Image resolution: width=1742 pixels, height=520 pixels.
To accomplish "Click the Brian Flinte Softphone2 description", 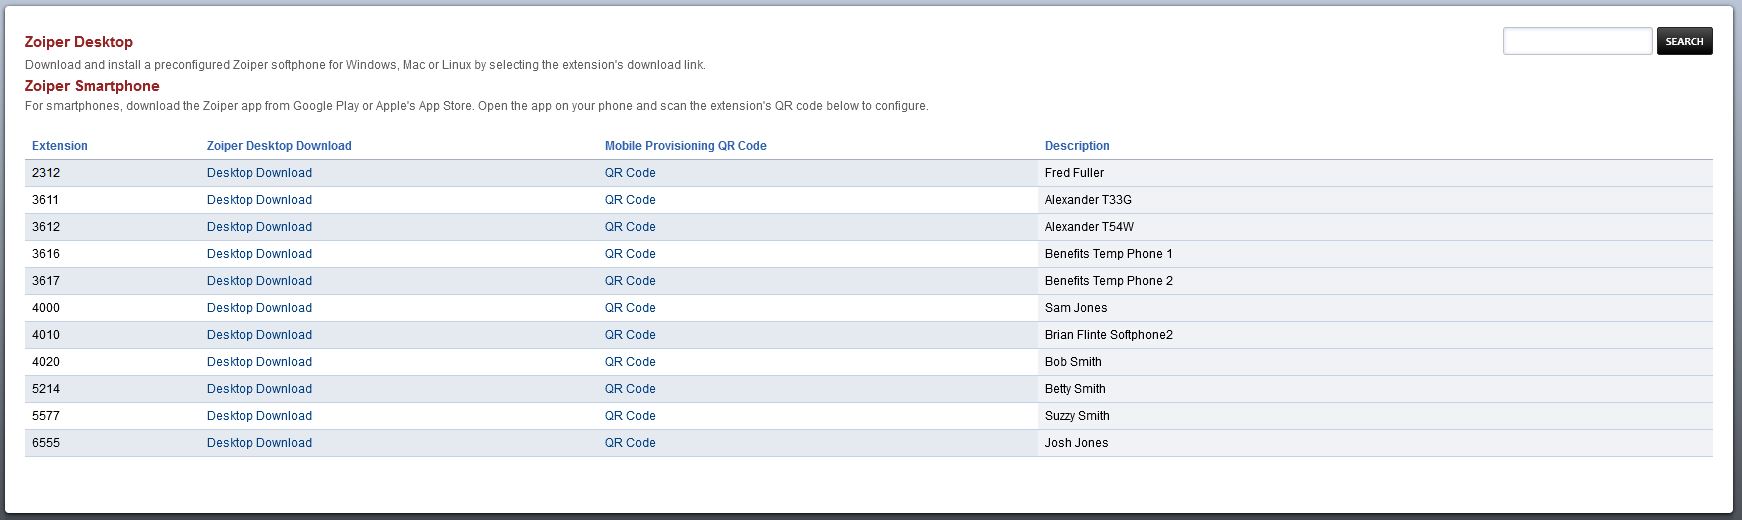I will pos(1109,335).
